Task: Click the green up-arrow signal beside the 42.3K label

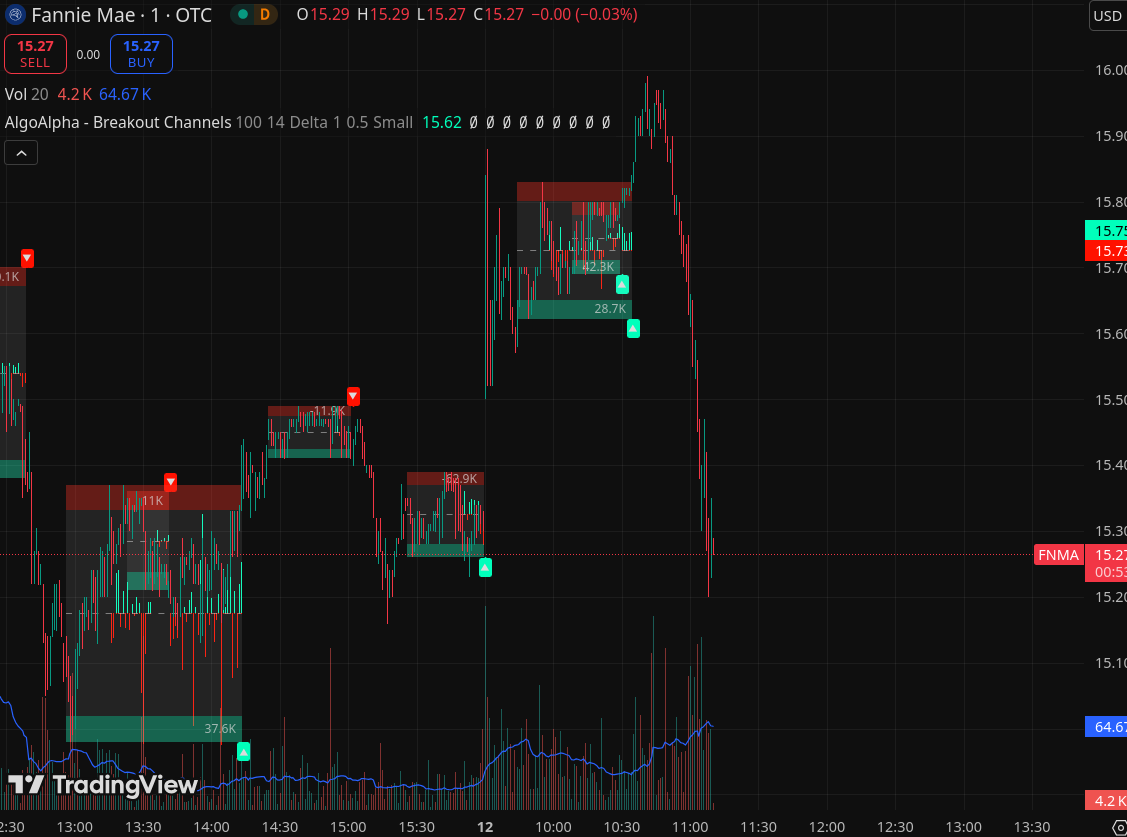Action: tap(622, 285)
